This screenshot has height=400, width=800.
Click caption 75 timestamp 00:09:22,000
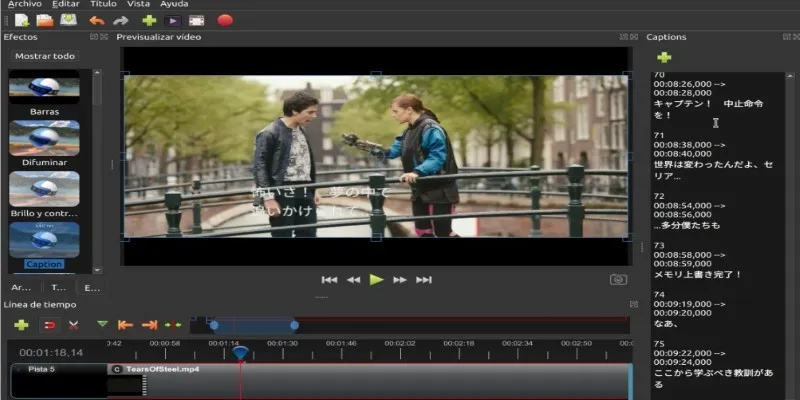[x=682, y=353]
